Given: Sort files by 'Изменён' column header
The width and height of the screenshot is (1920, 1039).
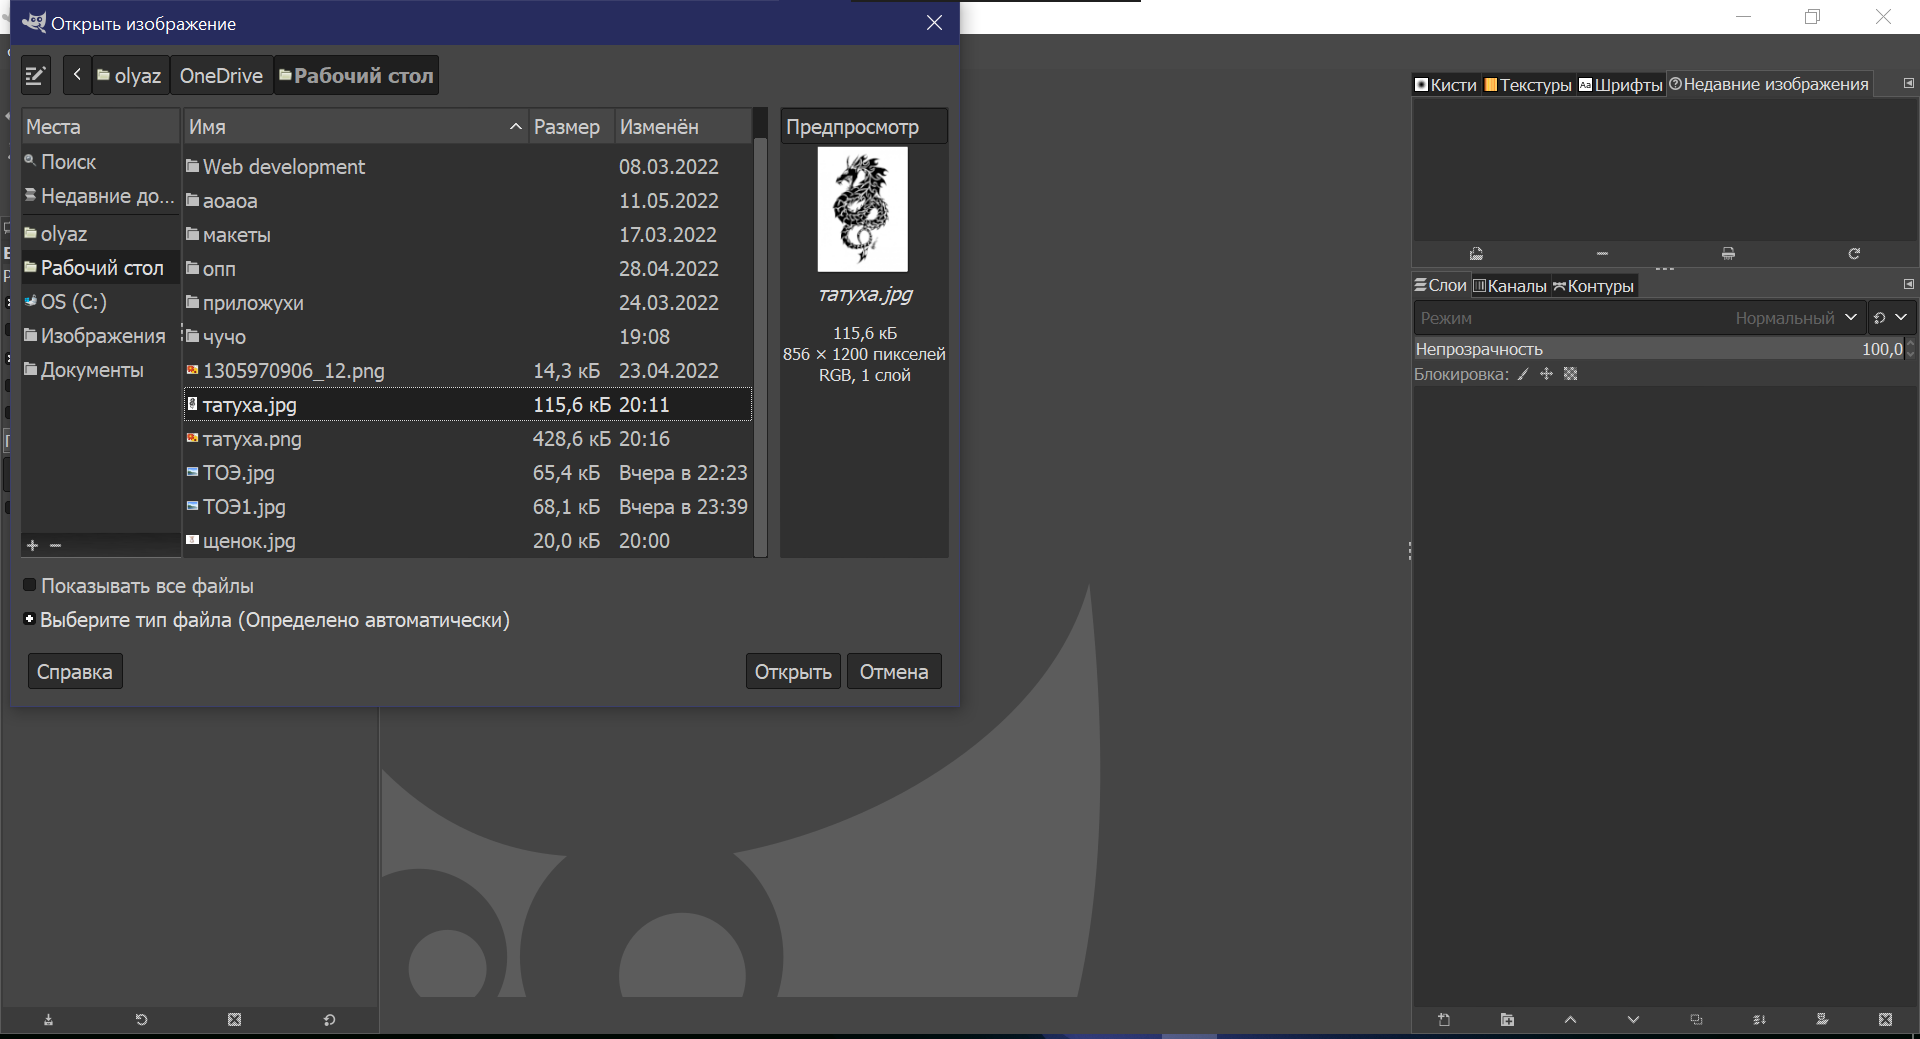Looking at the screenshot, I should (x=682, y=127).
